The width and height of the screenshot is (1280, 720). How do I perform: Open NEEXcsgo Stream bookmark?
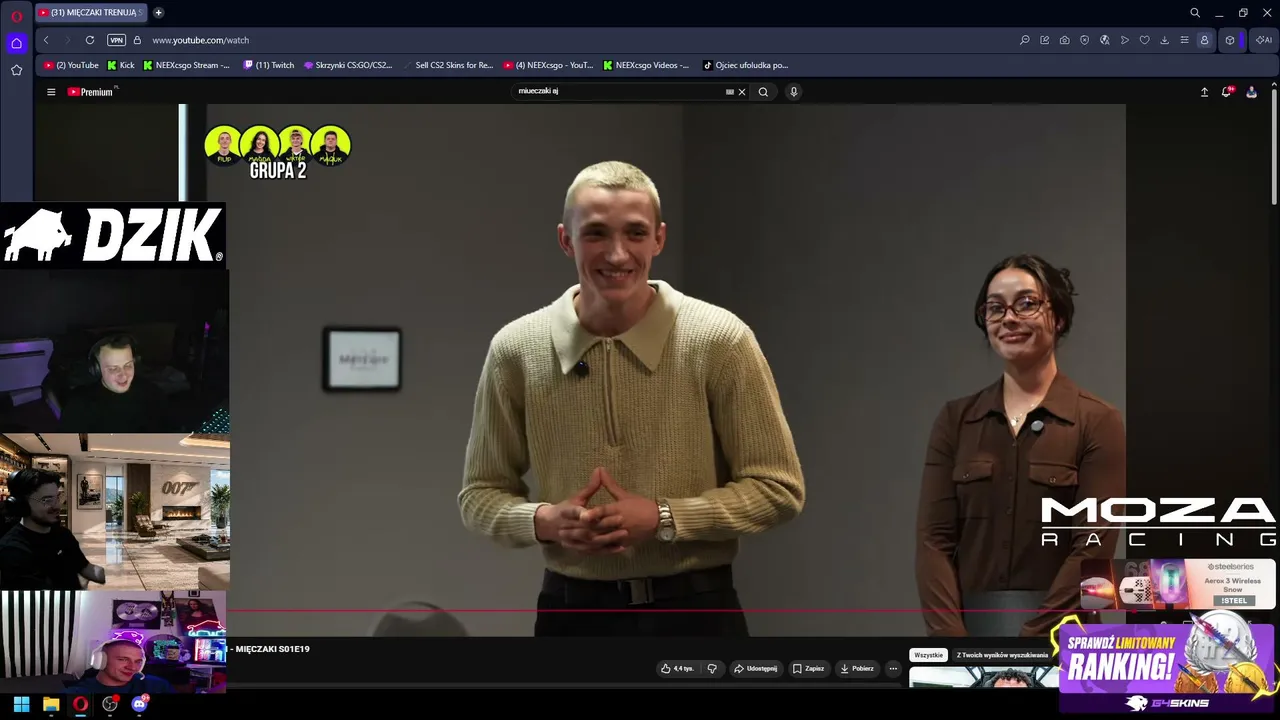click(187, 65)
